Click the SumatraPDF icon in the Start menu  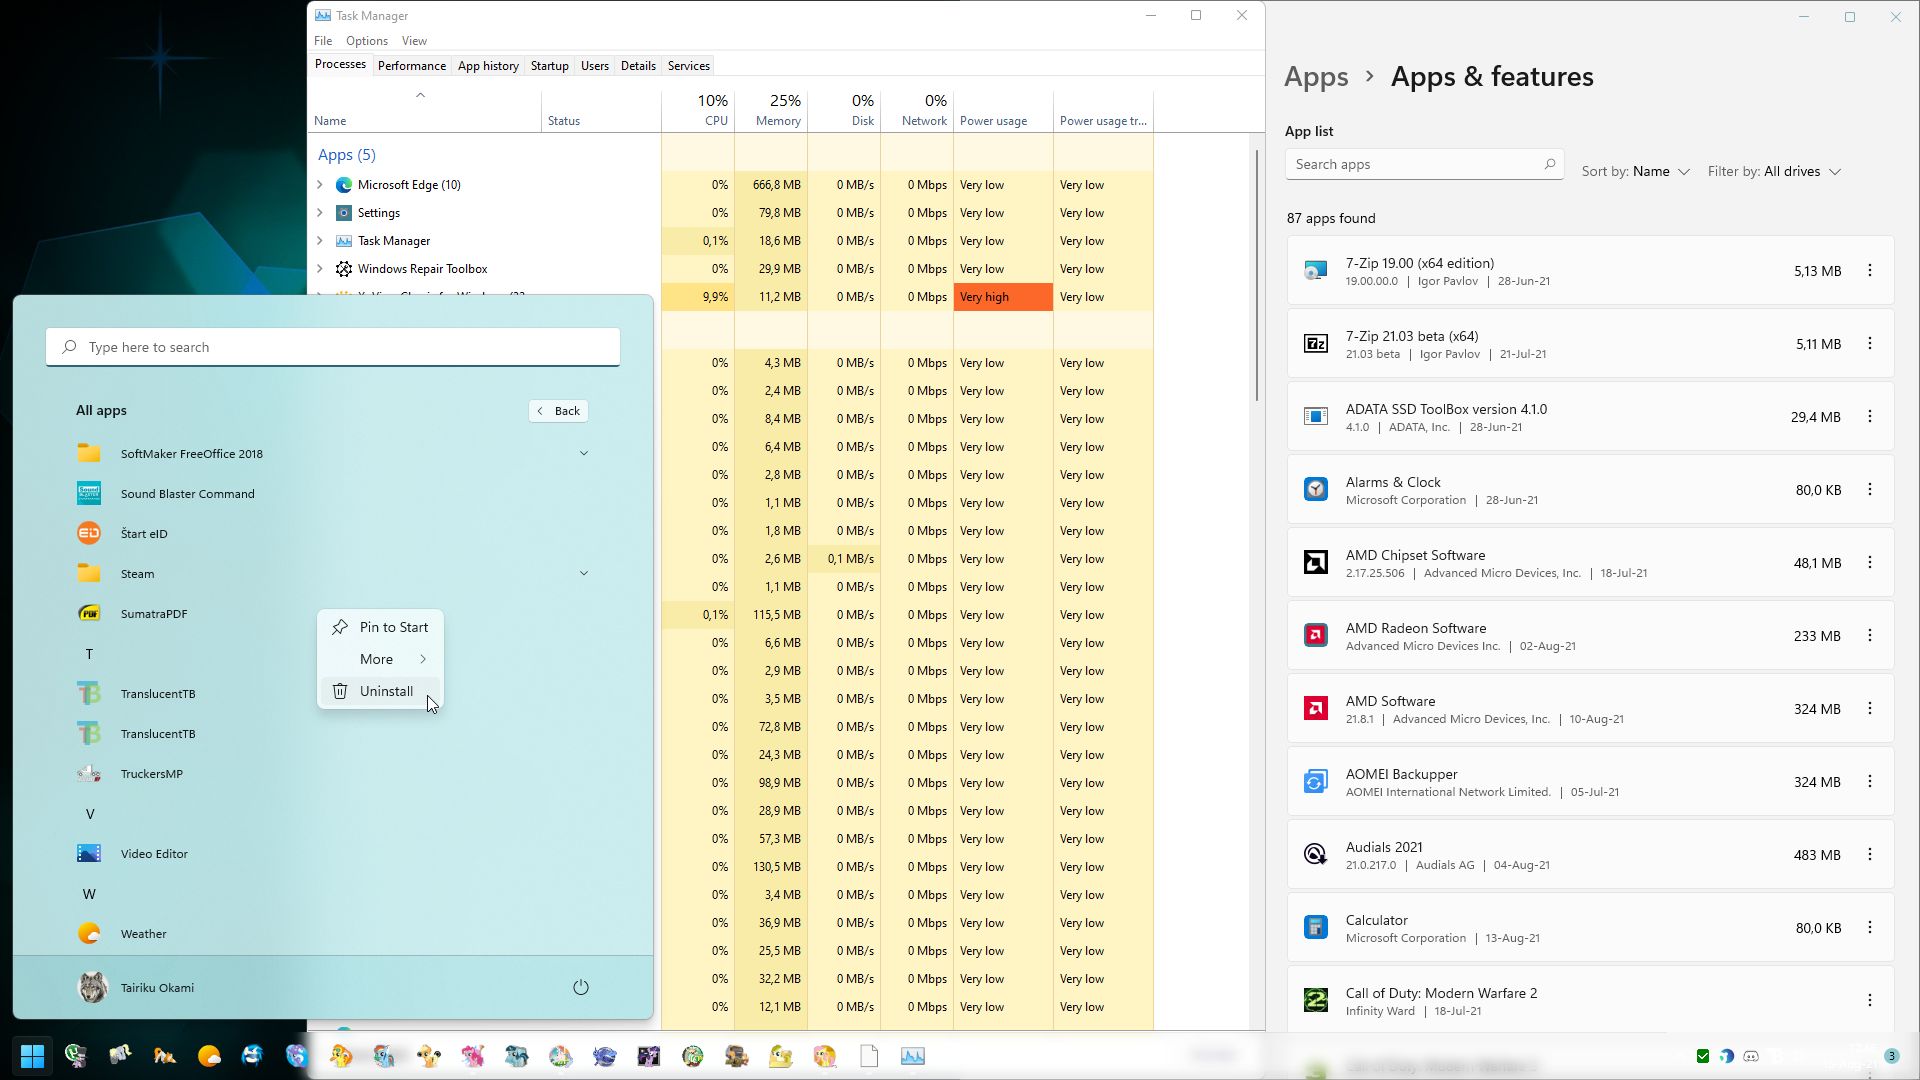88,613
